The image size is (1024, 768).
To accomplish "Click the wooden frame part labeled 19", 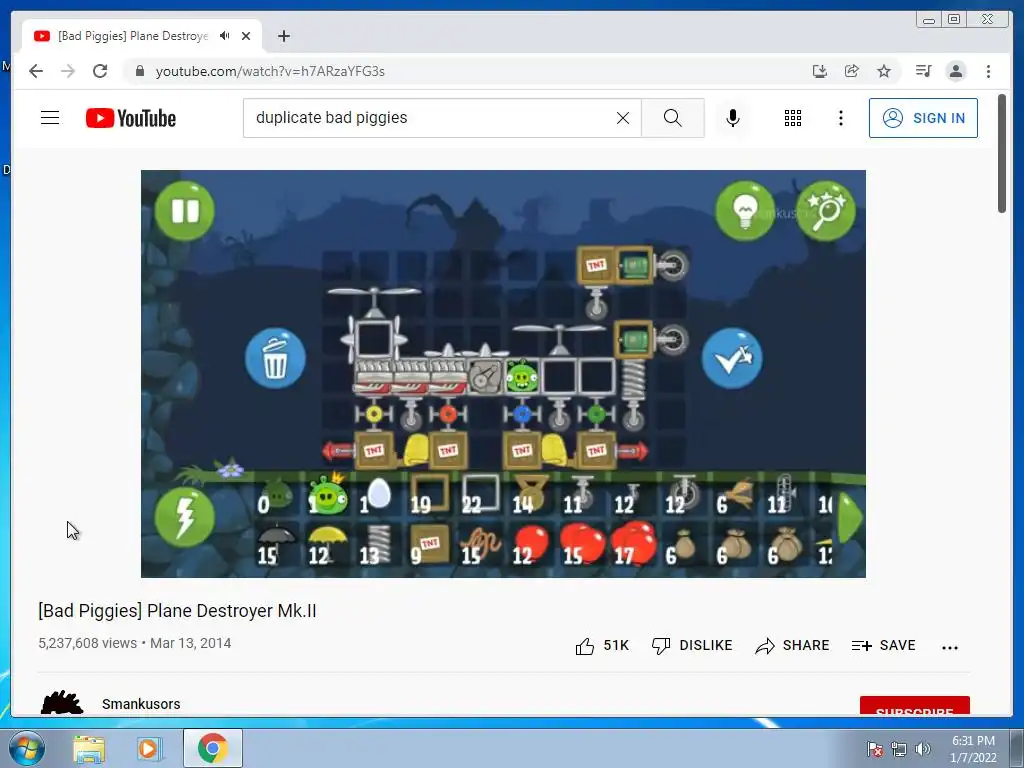I will pyautogui.click(x=429, y=494).
